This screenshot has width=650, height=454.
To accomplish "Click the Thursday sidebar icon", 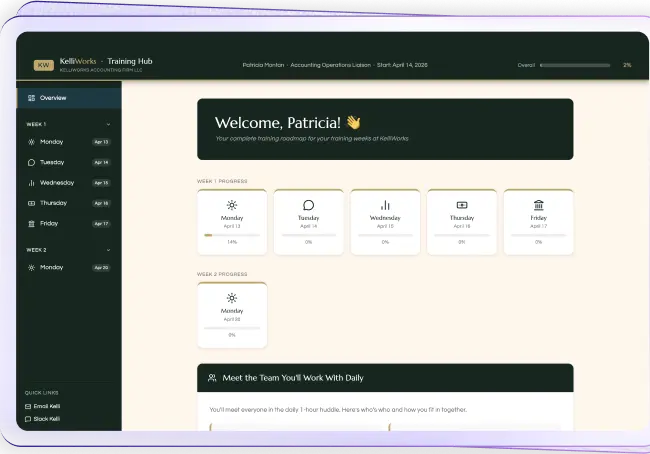I will [31, 203].
